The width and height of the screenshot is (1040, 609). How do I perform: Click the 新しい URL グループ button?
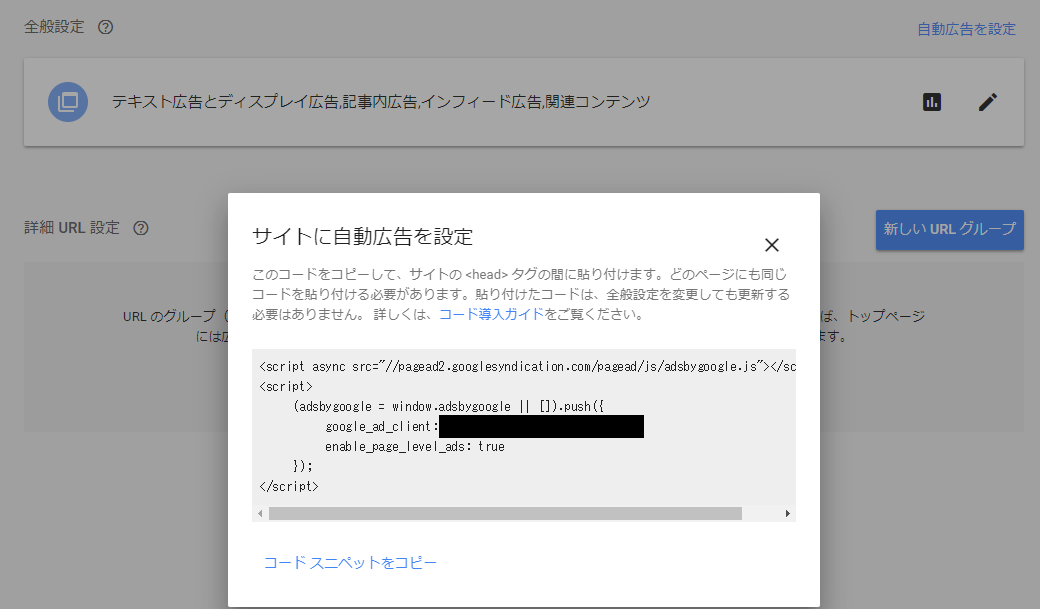tap(950, 230)
